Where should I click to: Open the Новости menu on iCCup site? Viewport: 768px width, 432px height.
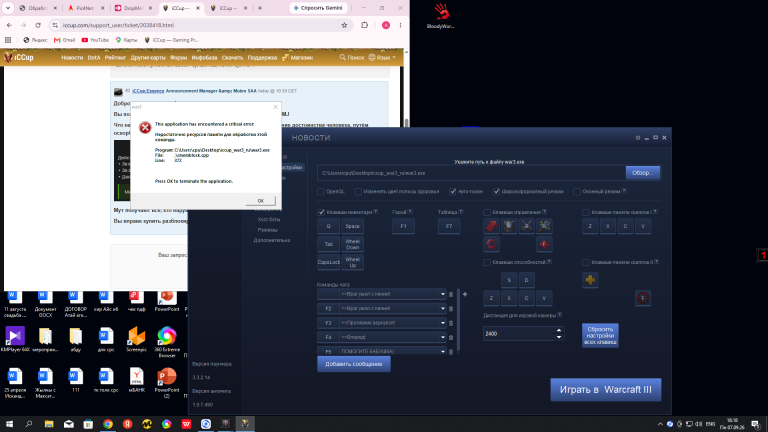point(72,57)
